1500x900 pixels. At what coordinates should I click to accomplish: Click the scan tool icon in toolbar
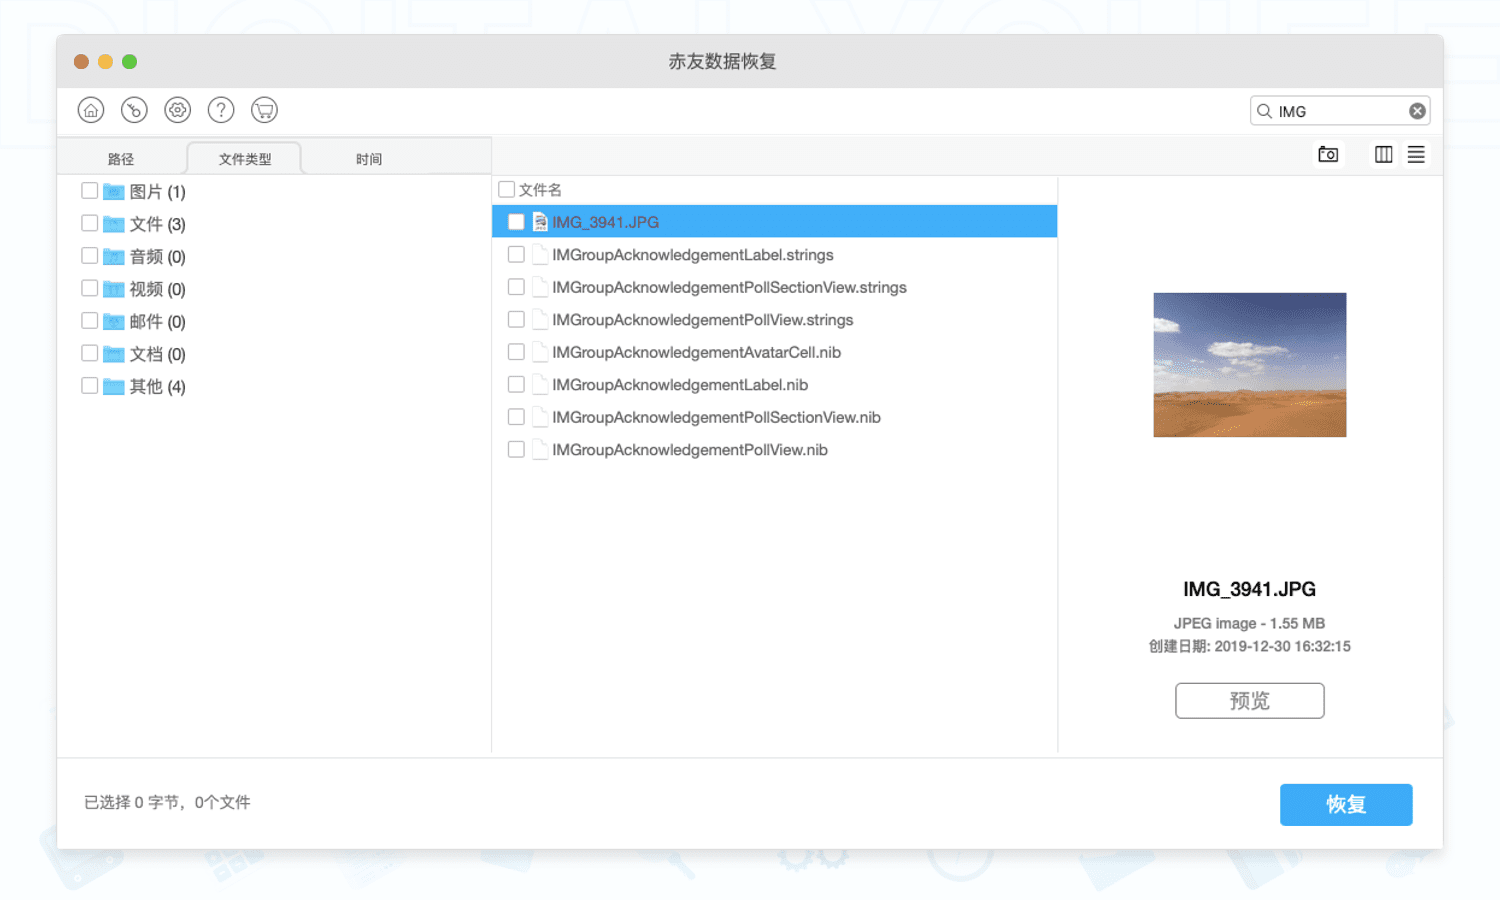(134, 110)
